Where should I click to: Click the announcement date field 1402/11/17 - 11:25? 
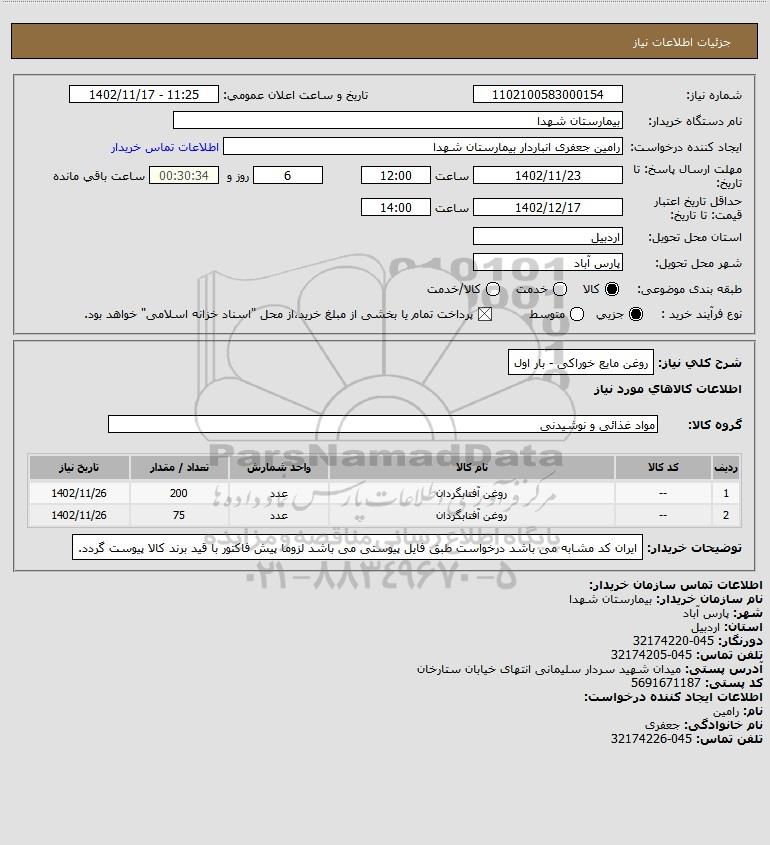click(x=144, y=94)
